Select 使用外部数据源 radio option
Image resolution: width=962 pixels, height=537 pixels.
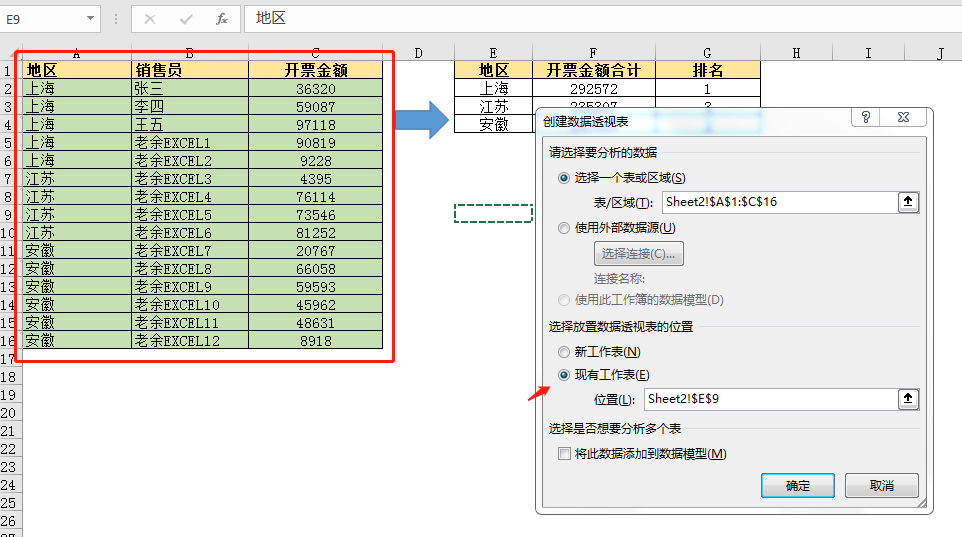tap(564, 228)
